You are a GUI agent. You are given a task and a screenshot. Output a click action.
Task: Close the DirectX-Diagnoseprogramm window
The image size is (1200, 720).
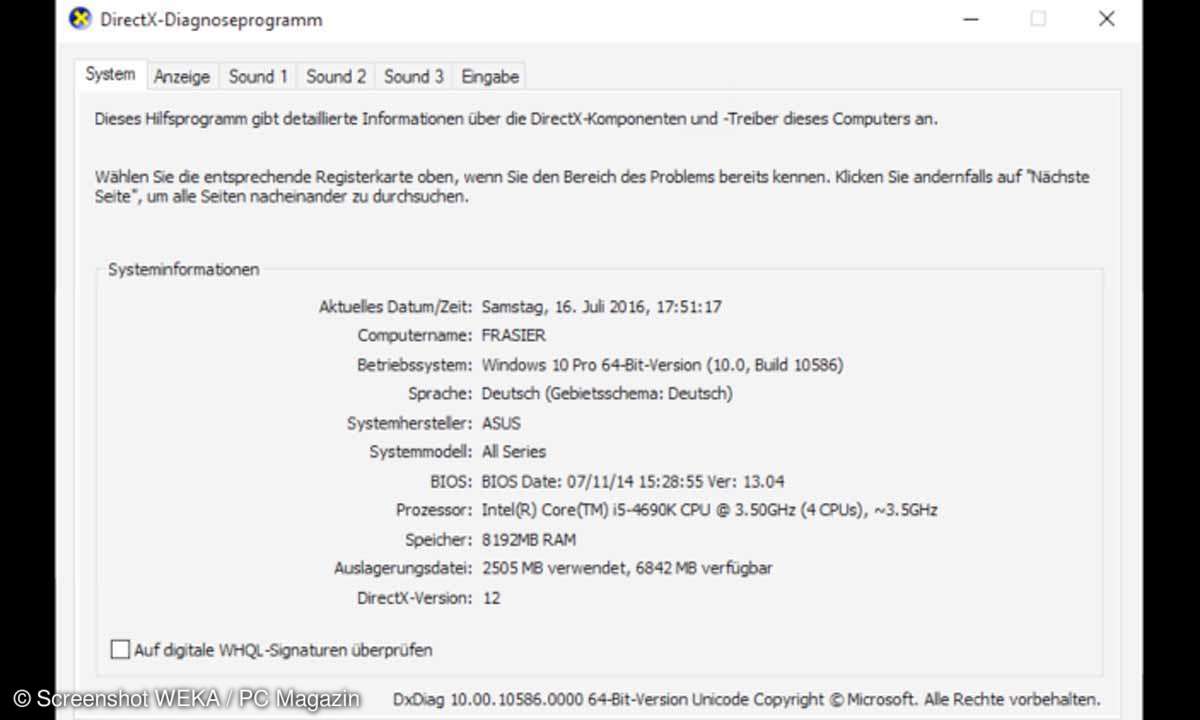tap(1106, 19)
